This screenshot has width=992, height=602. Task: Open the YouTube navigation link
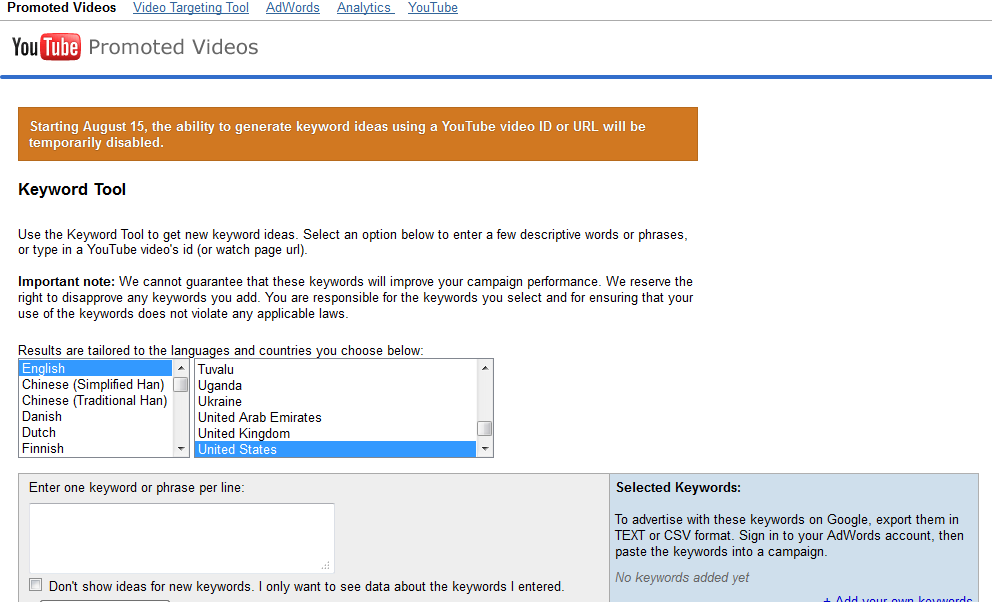click(433, 8)
